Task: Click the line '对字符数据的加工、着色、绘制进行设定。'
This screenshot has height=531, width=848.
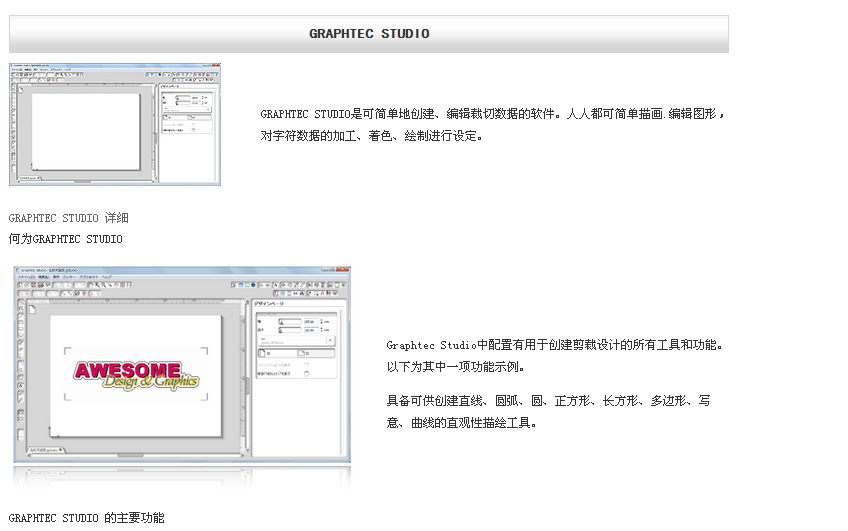Action: 372,136
